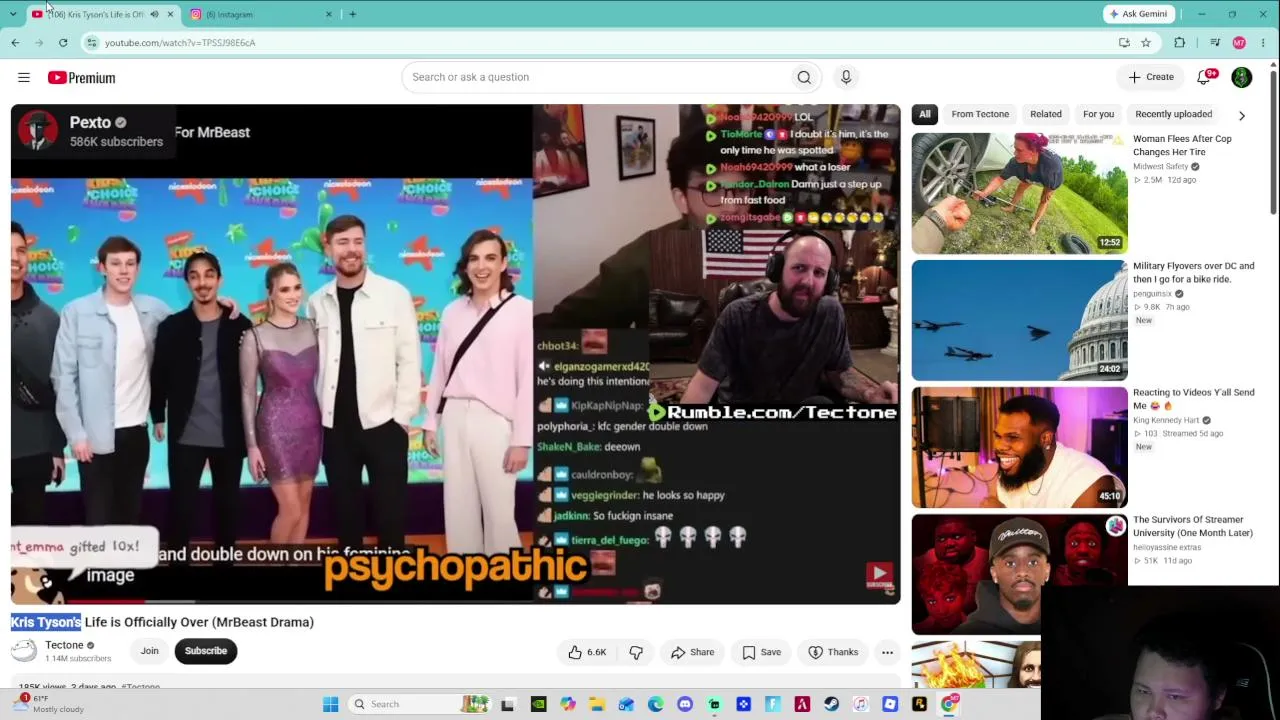Open Chrome three-dot menu
The image size is (1280, 720).
tap(1264, 43)
